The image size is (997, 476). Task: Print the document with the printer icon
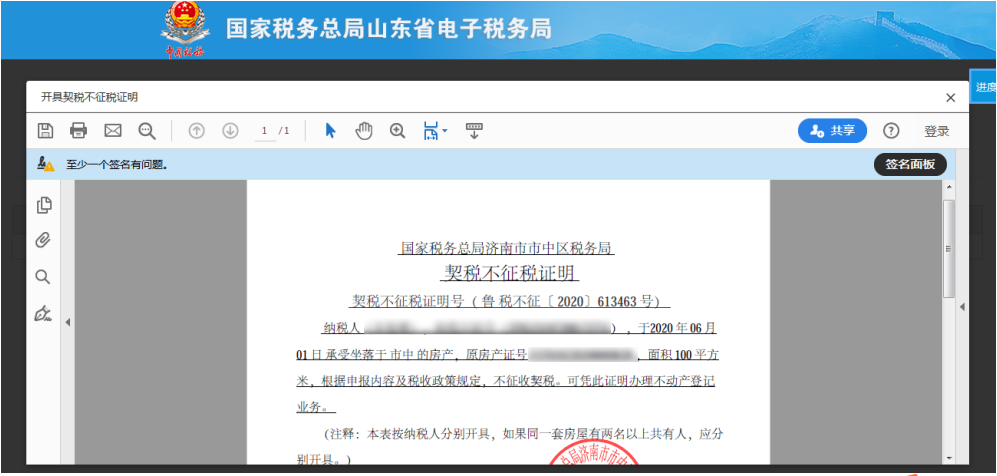[x=78, y=131]
